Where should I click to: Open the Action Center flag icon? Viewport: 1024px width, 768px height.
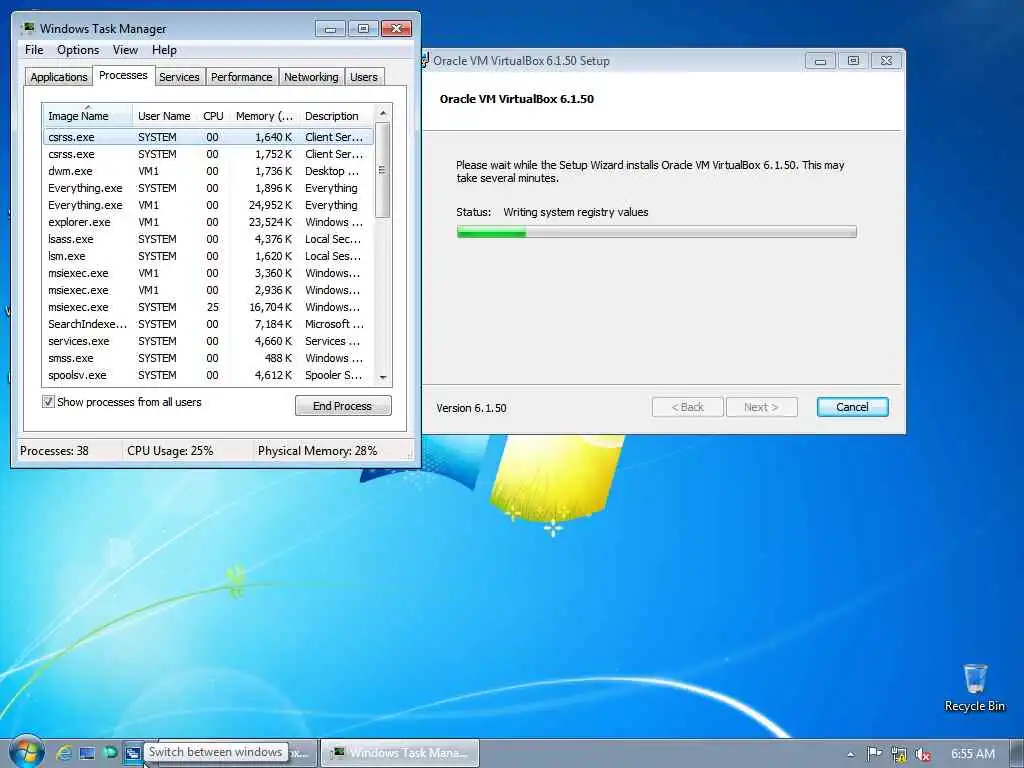pyautogui.click(x=874, y=754)
